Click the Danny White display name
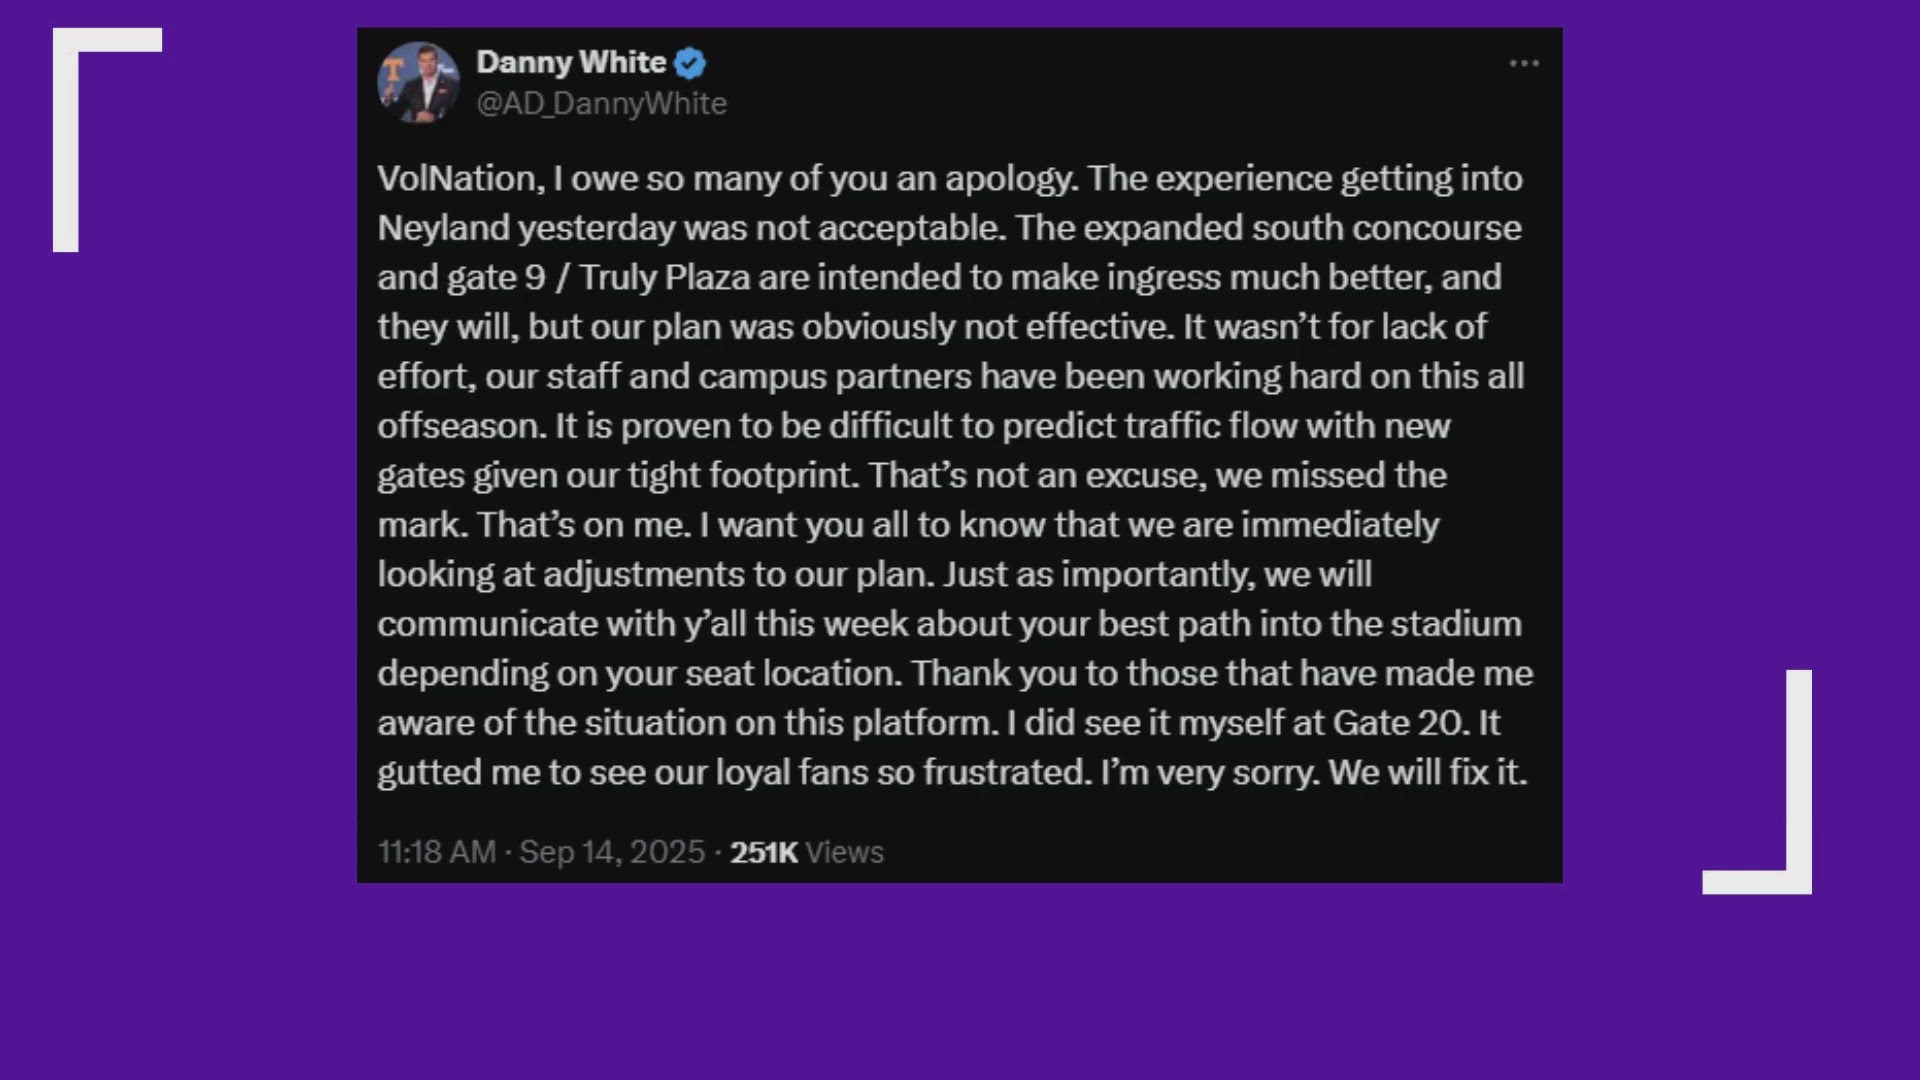 [x=572, y=61]
